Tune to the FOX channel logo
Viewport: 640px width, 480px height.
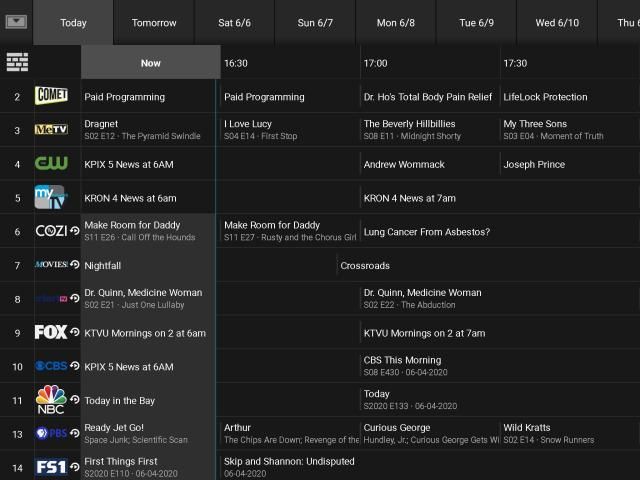point(51,332)
